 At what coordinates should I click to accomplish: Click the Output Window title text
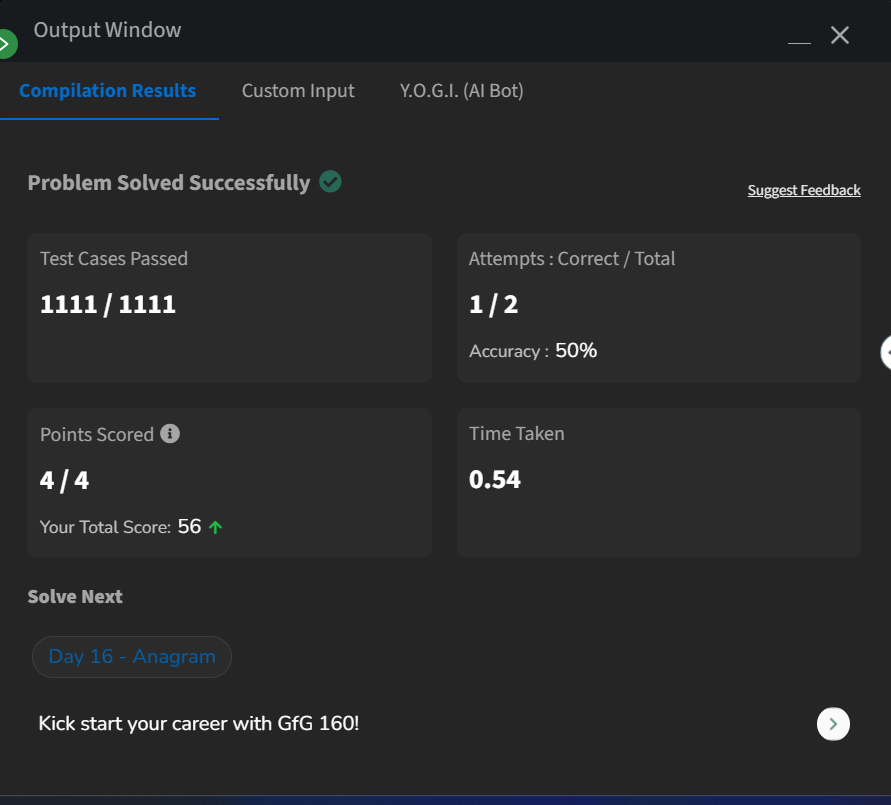pos(107,30)
